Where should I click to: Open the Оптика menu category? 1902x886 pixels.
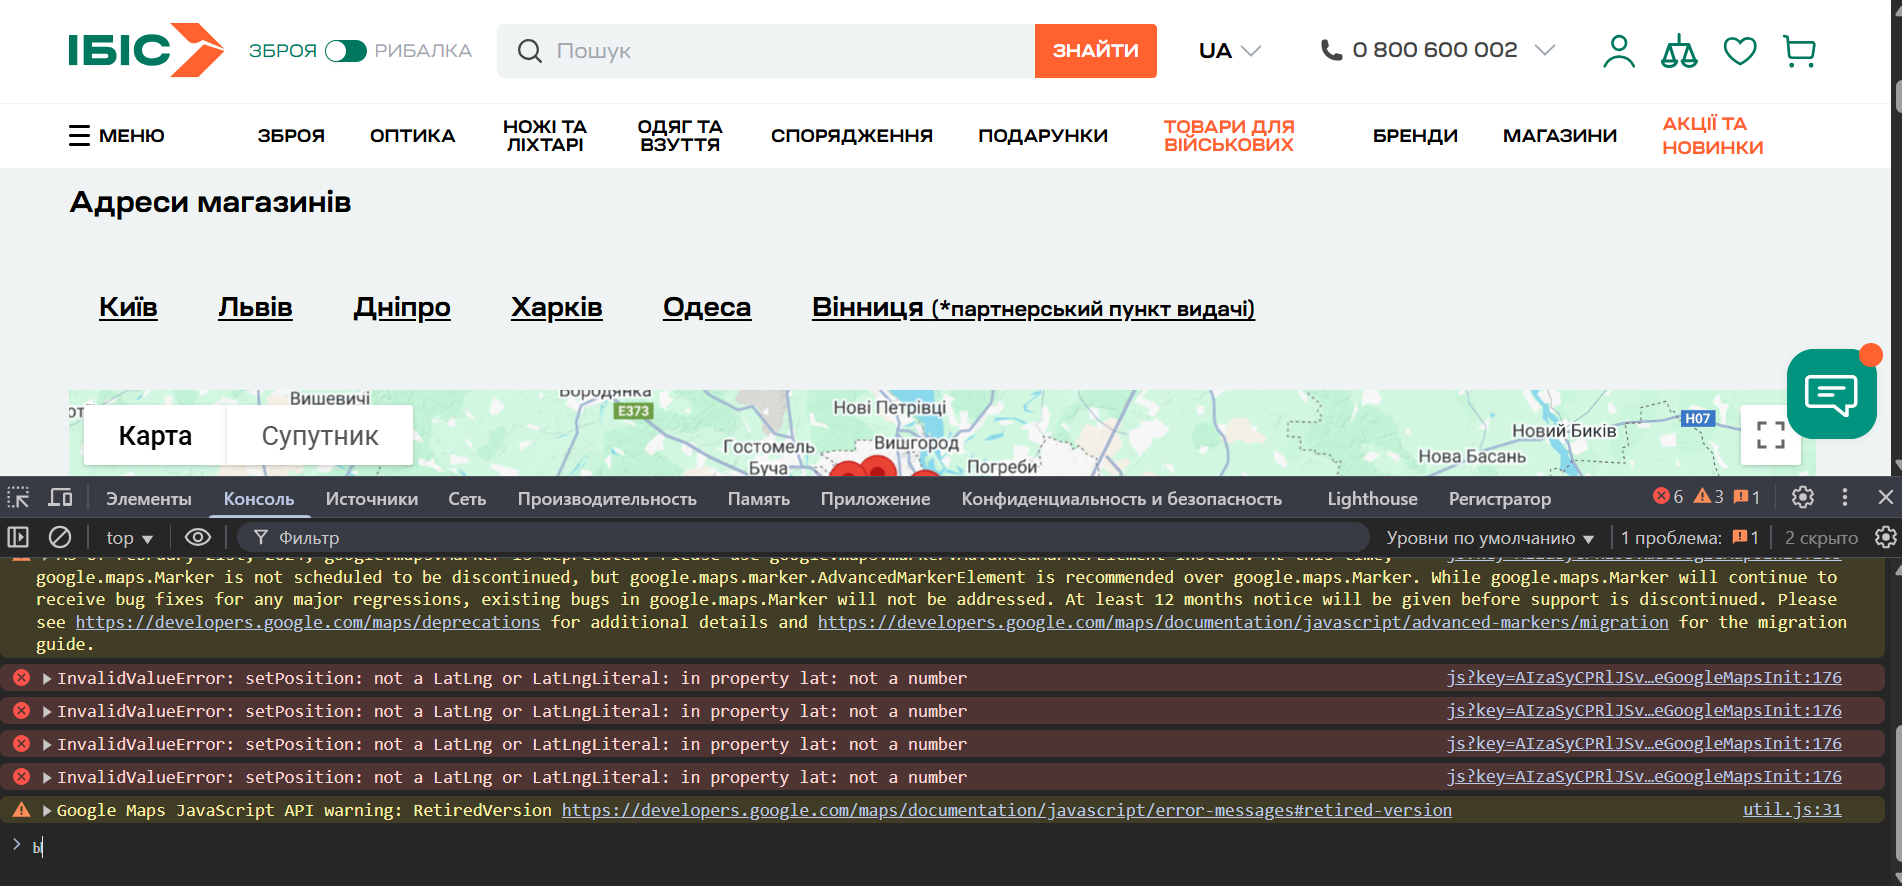click(412, 136)
